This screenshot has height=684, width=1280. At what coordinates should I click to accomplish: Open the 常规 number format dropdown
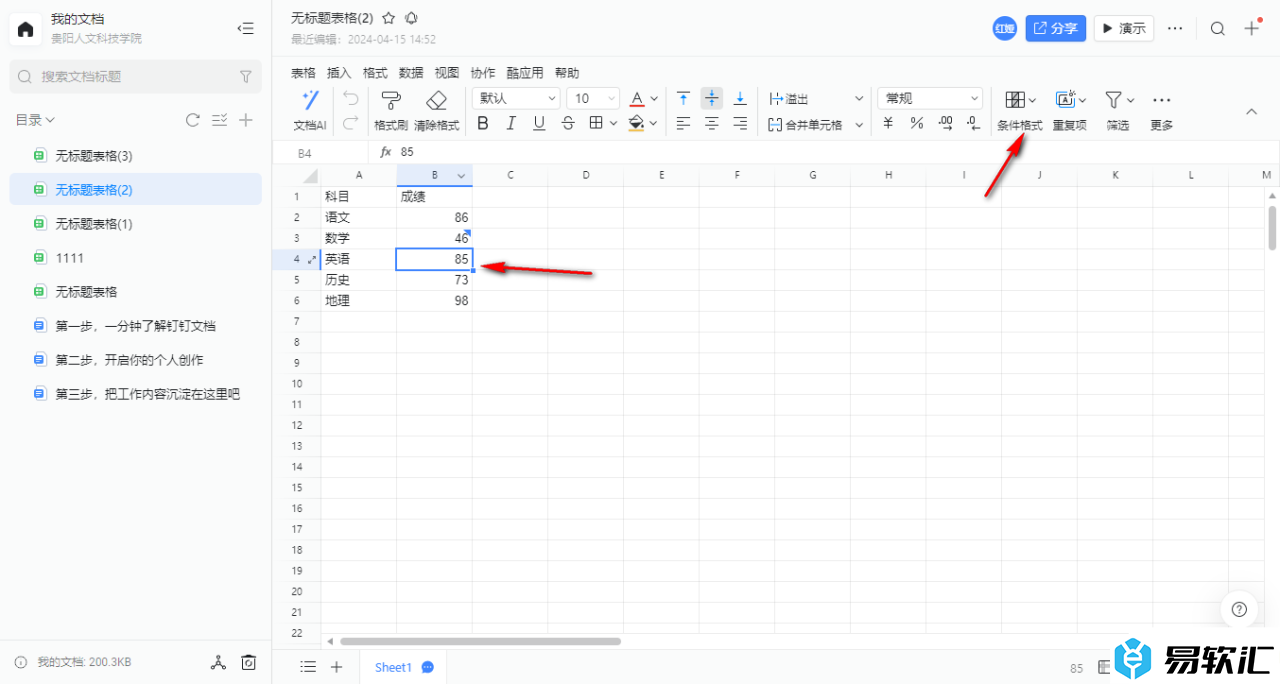click(930, 98)
